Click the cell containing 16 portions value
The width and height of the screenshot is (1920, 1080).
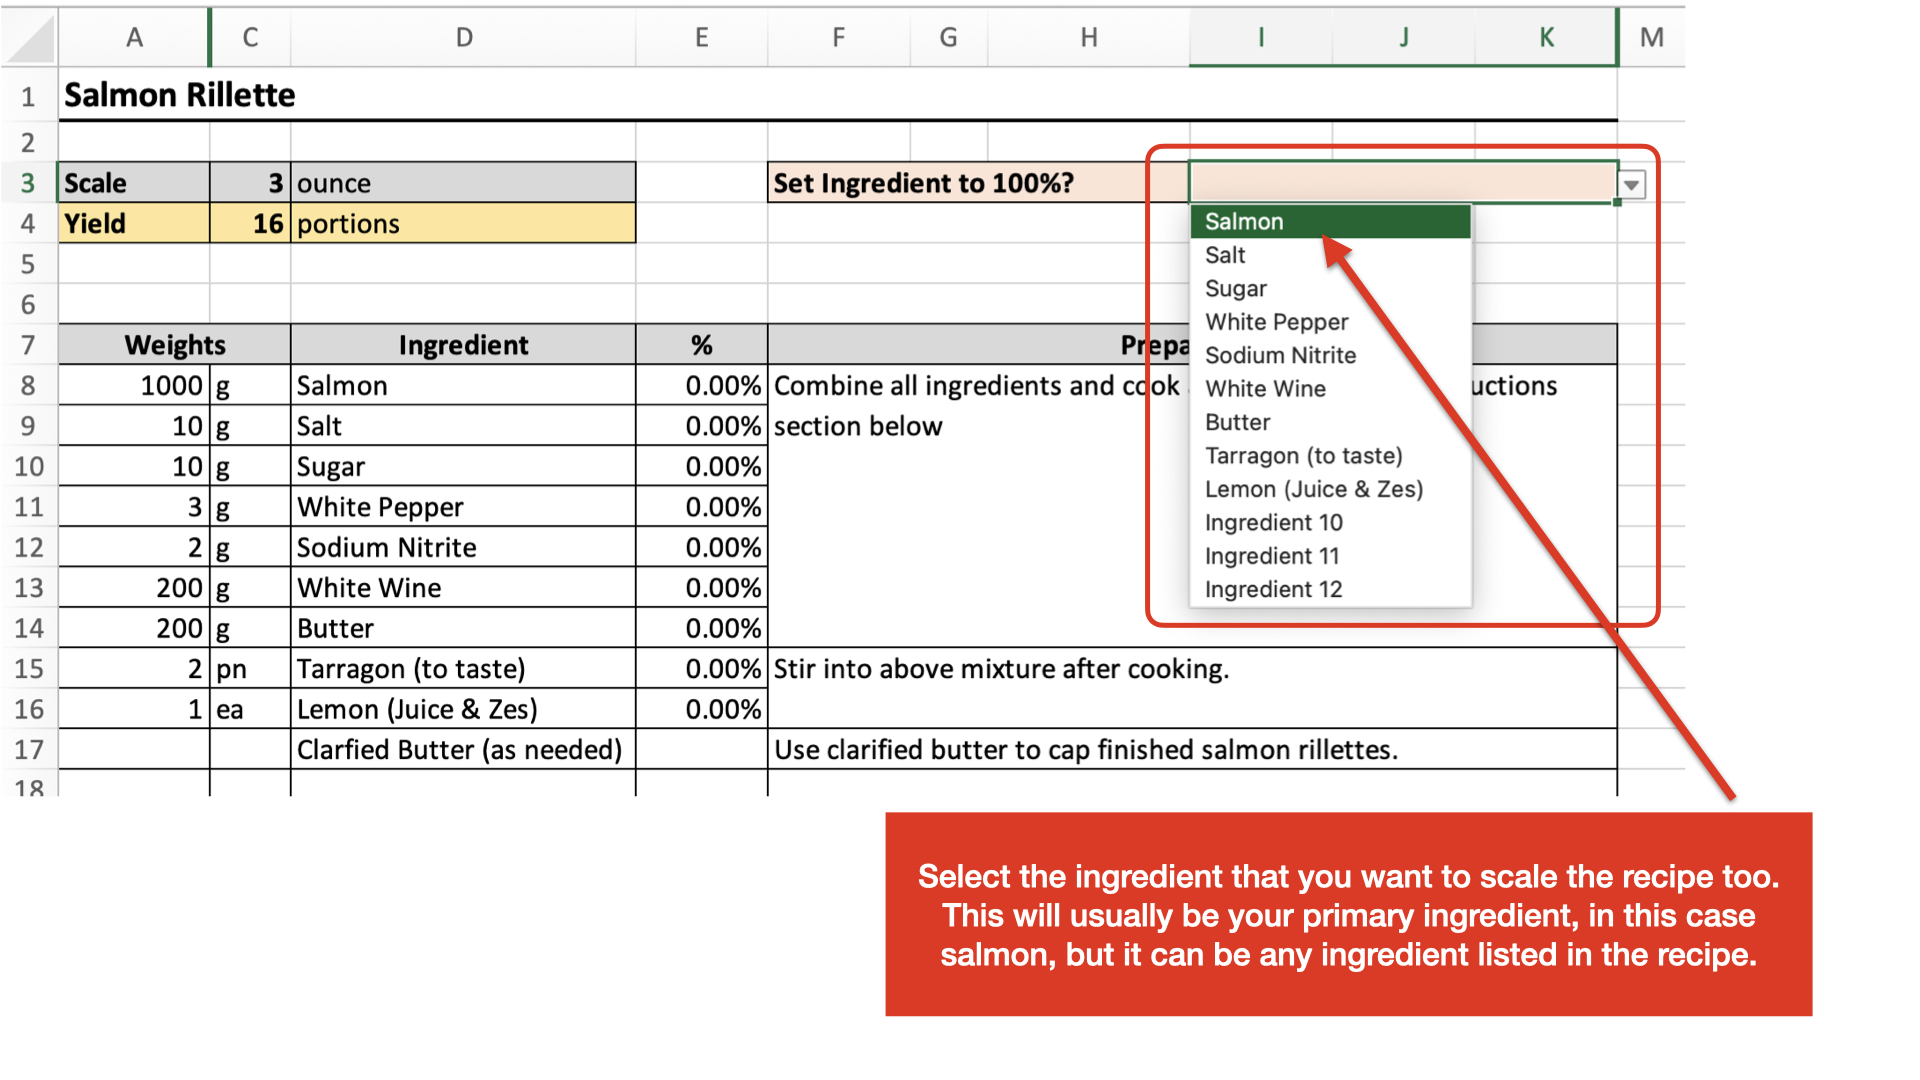point(249,223)
